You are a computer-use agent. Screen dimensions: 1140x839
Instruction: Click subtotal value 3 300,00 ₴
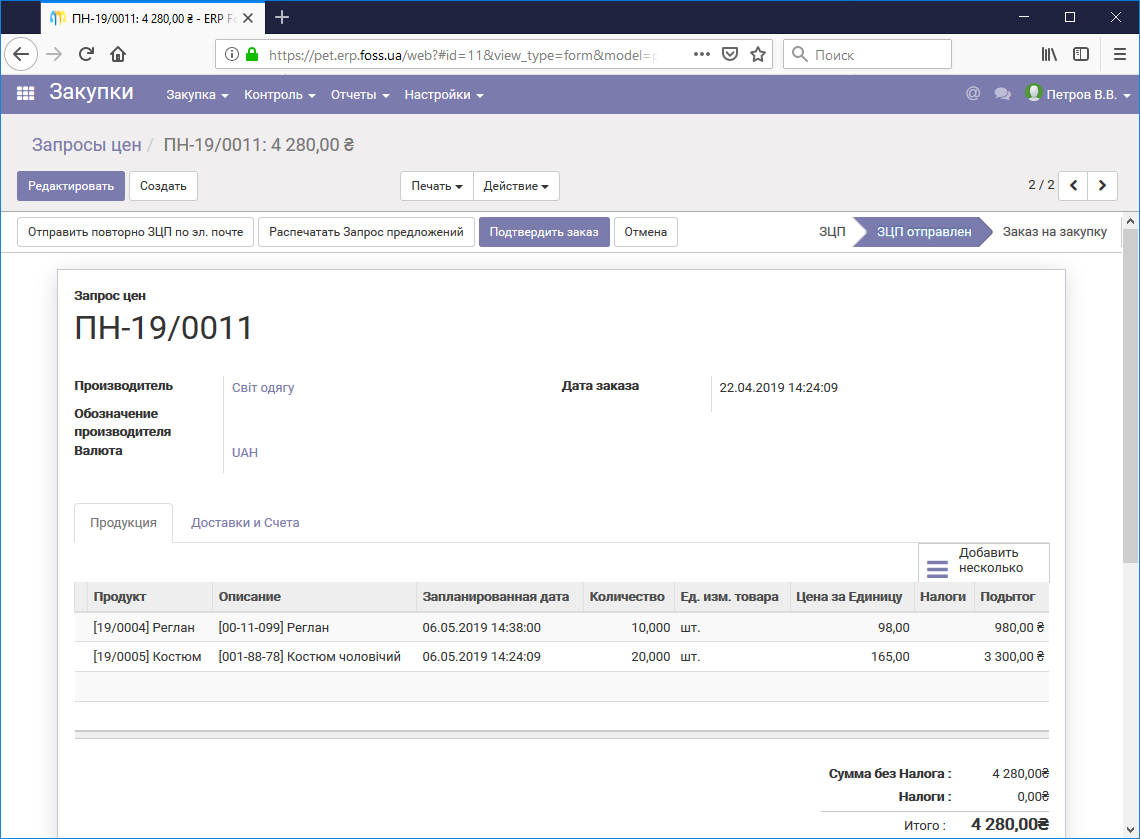(1013, 657)
